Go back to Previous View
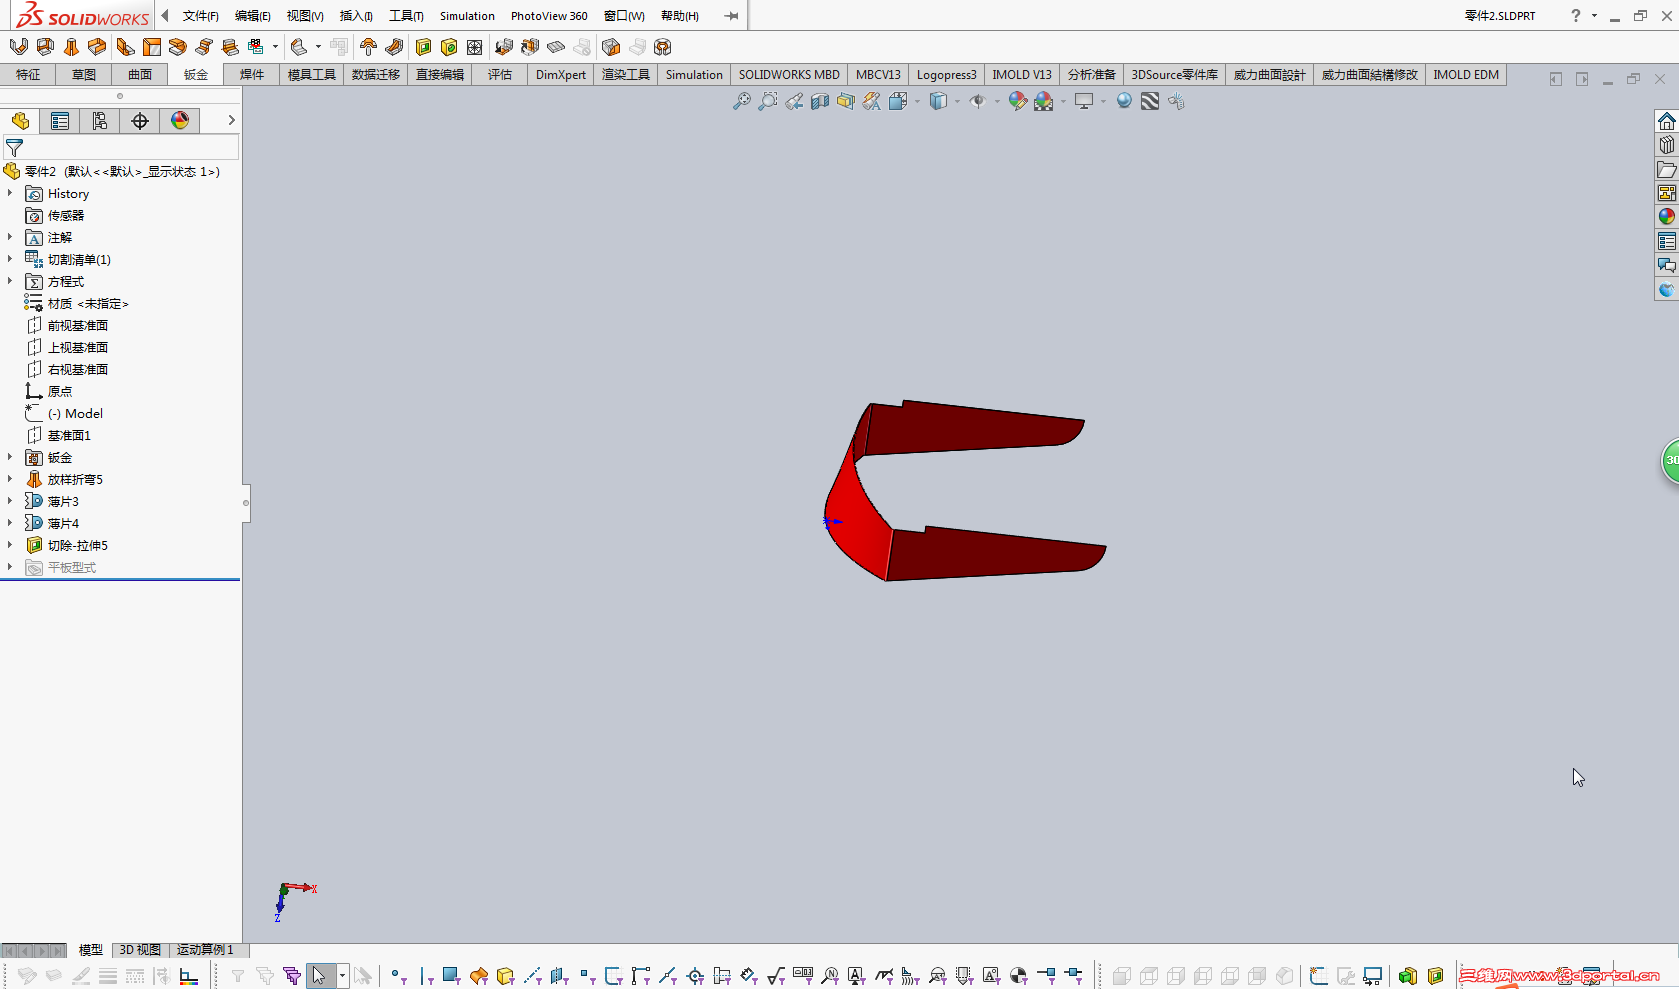Screen dimensions: 1679x989 coord(794,101)
